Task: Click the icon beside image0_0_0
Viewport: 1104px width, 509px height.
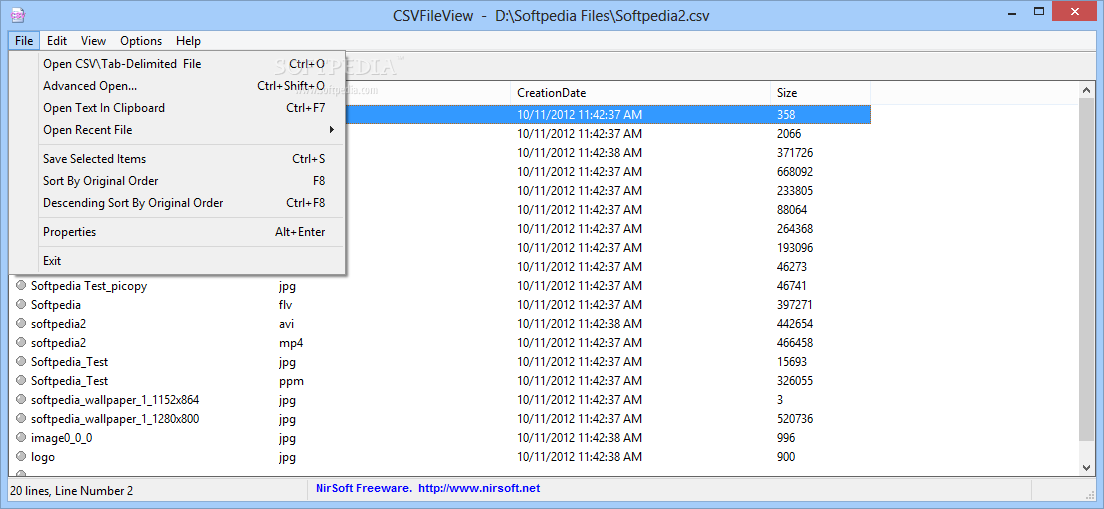Action: coord(21,438)
